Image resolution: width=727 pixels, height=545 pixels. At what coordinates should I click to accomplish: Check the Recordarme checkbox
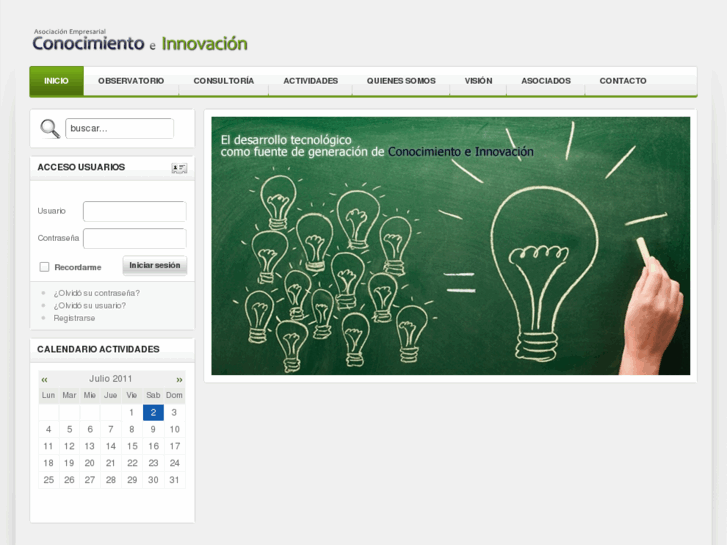coord(45,267)
